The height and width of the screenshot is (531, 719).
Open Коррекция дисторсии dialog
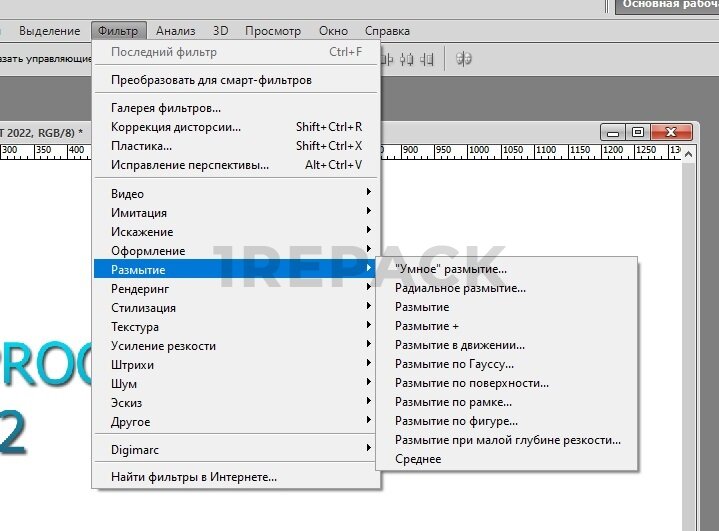tap(176, 127)
